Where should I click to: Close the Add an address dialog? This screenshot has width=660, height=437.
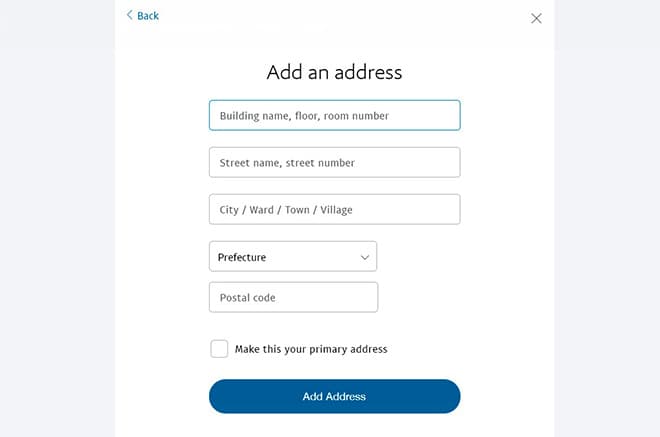(x=536, y=18)
